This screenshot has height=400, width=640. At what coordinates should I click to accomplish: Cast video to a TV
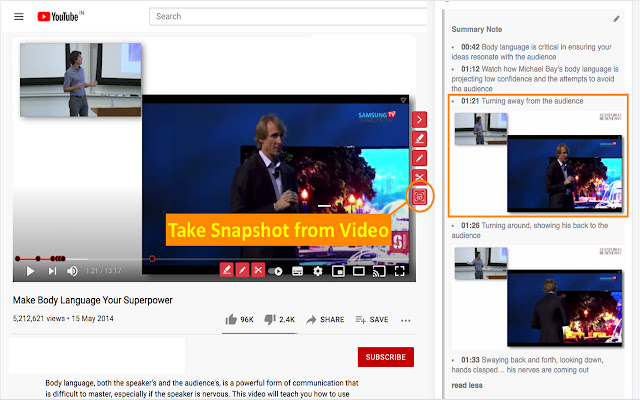click(x=379, y=271)
